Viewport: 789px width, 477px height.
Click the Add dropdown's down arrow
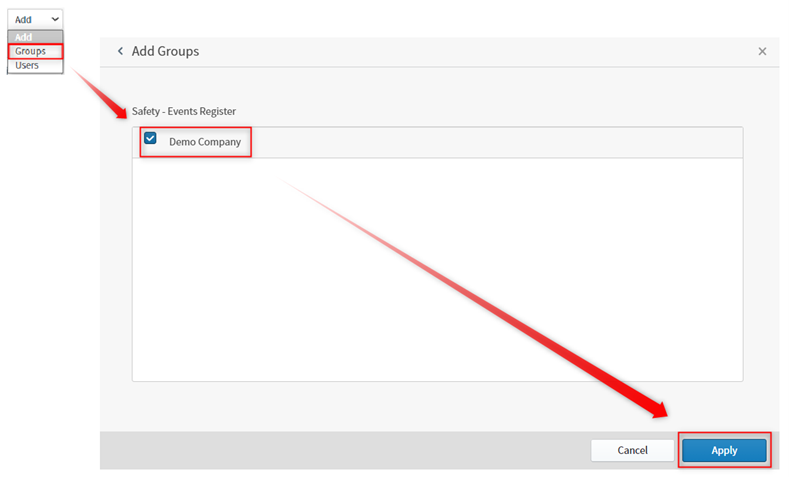pyautogui.click(x=54, y=19)
